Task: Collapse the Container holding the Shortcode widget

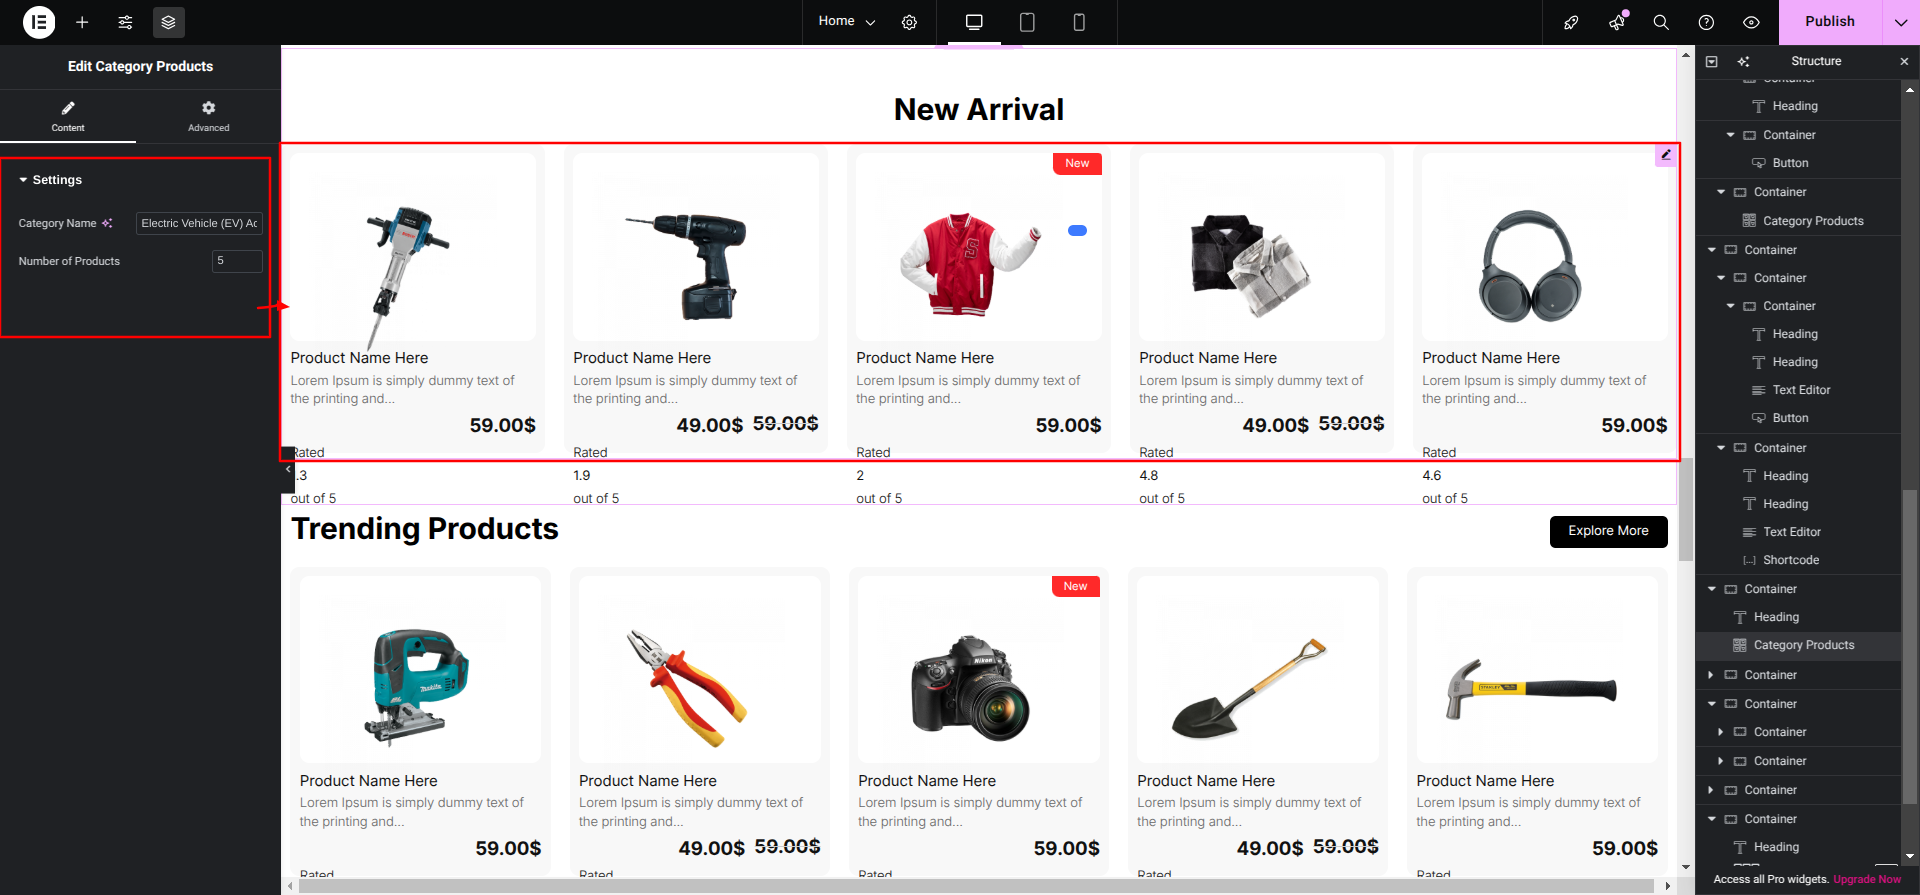Action: click(1721, 448)
